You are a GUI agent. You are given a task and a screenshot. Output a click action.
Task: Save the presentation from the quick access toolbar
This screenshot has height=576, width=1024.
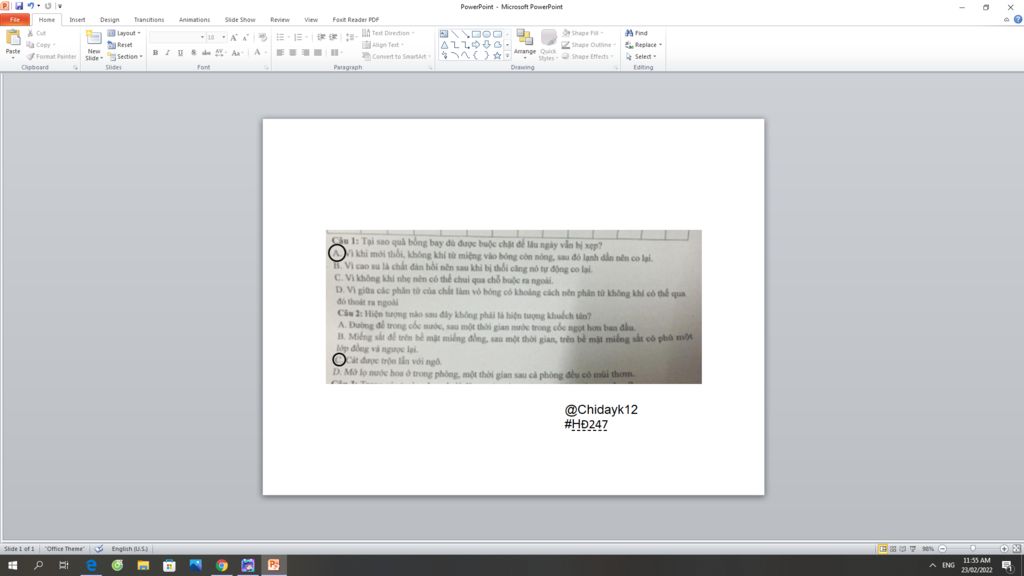(x=19, y=6)
